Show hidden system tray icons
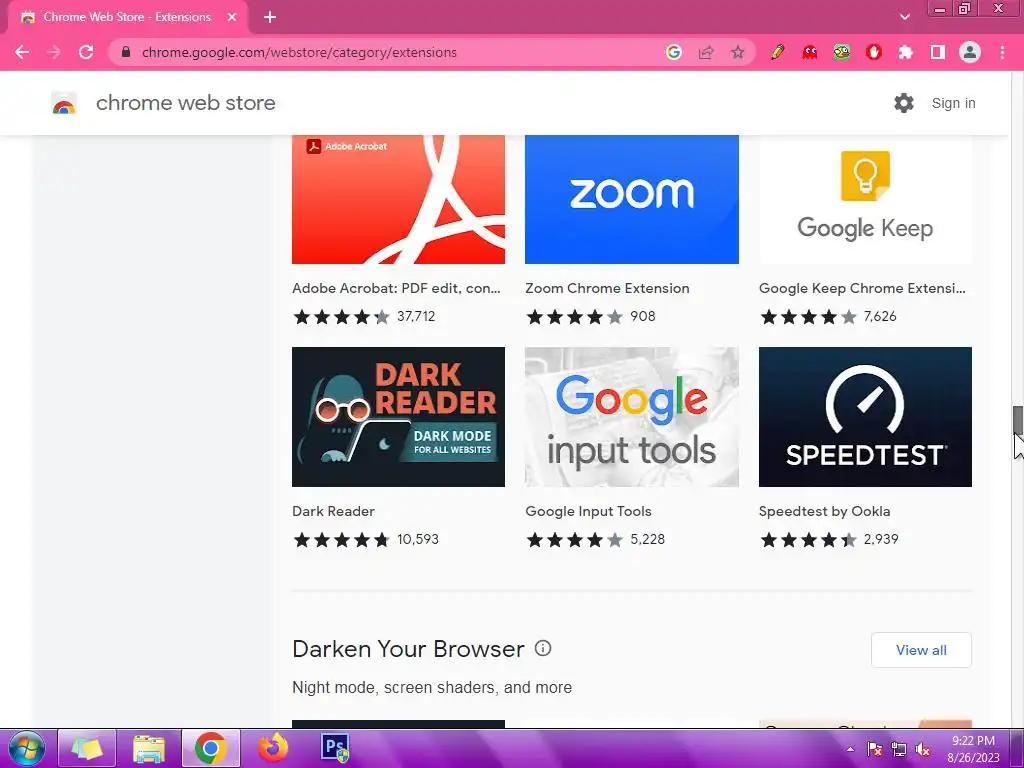This screenshot has width=1024, height=768. tap(850, 749)
